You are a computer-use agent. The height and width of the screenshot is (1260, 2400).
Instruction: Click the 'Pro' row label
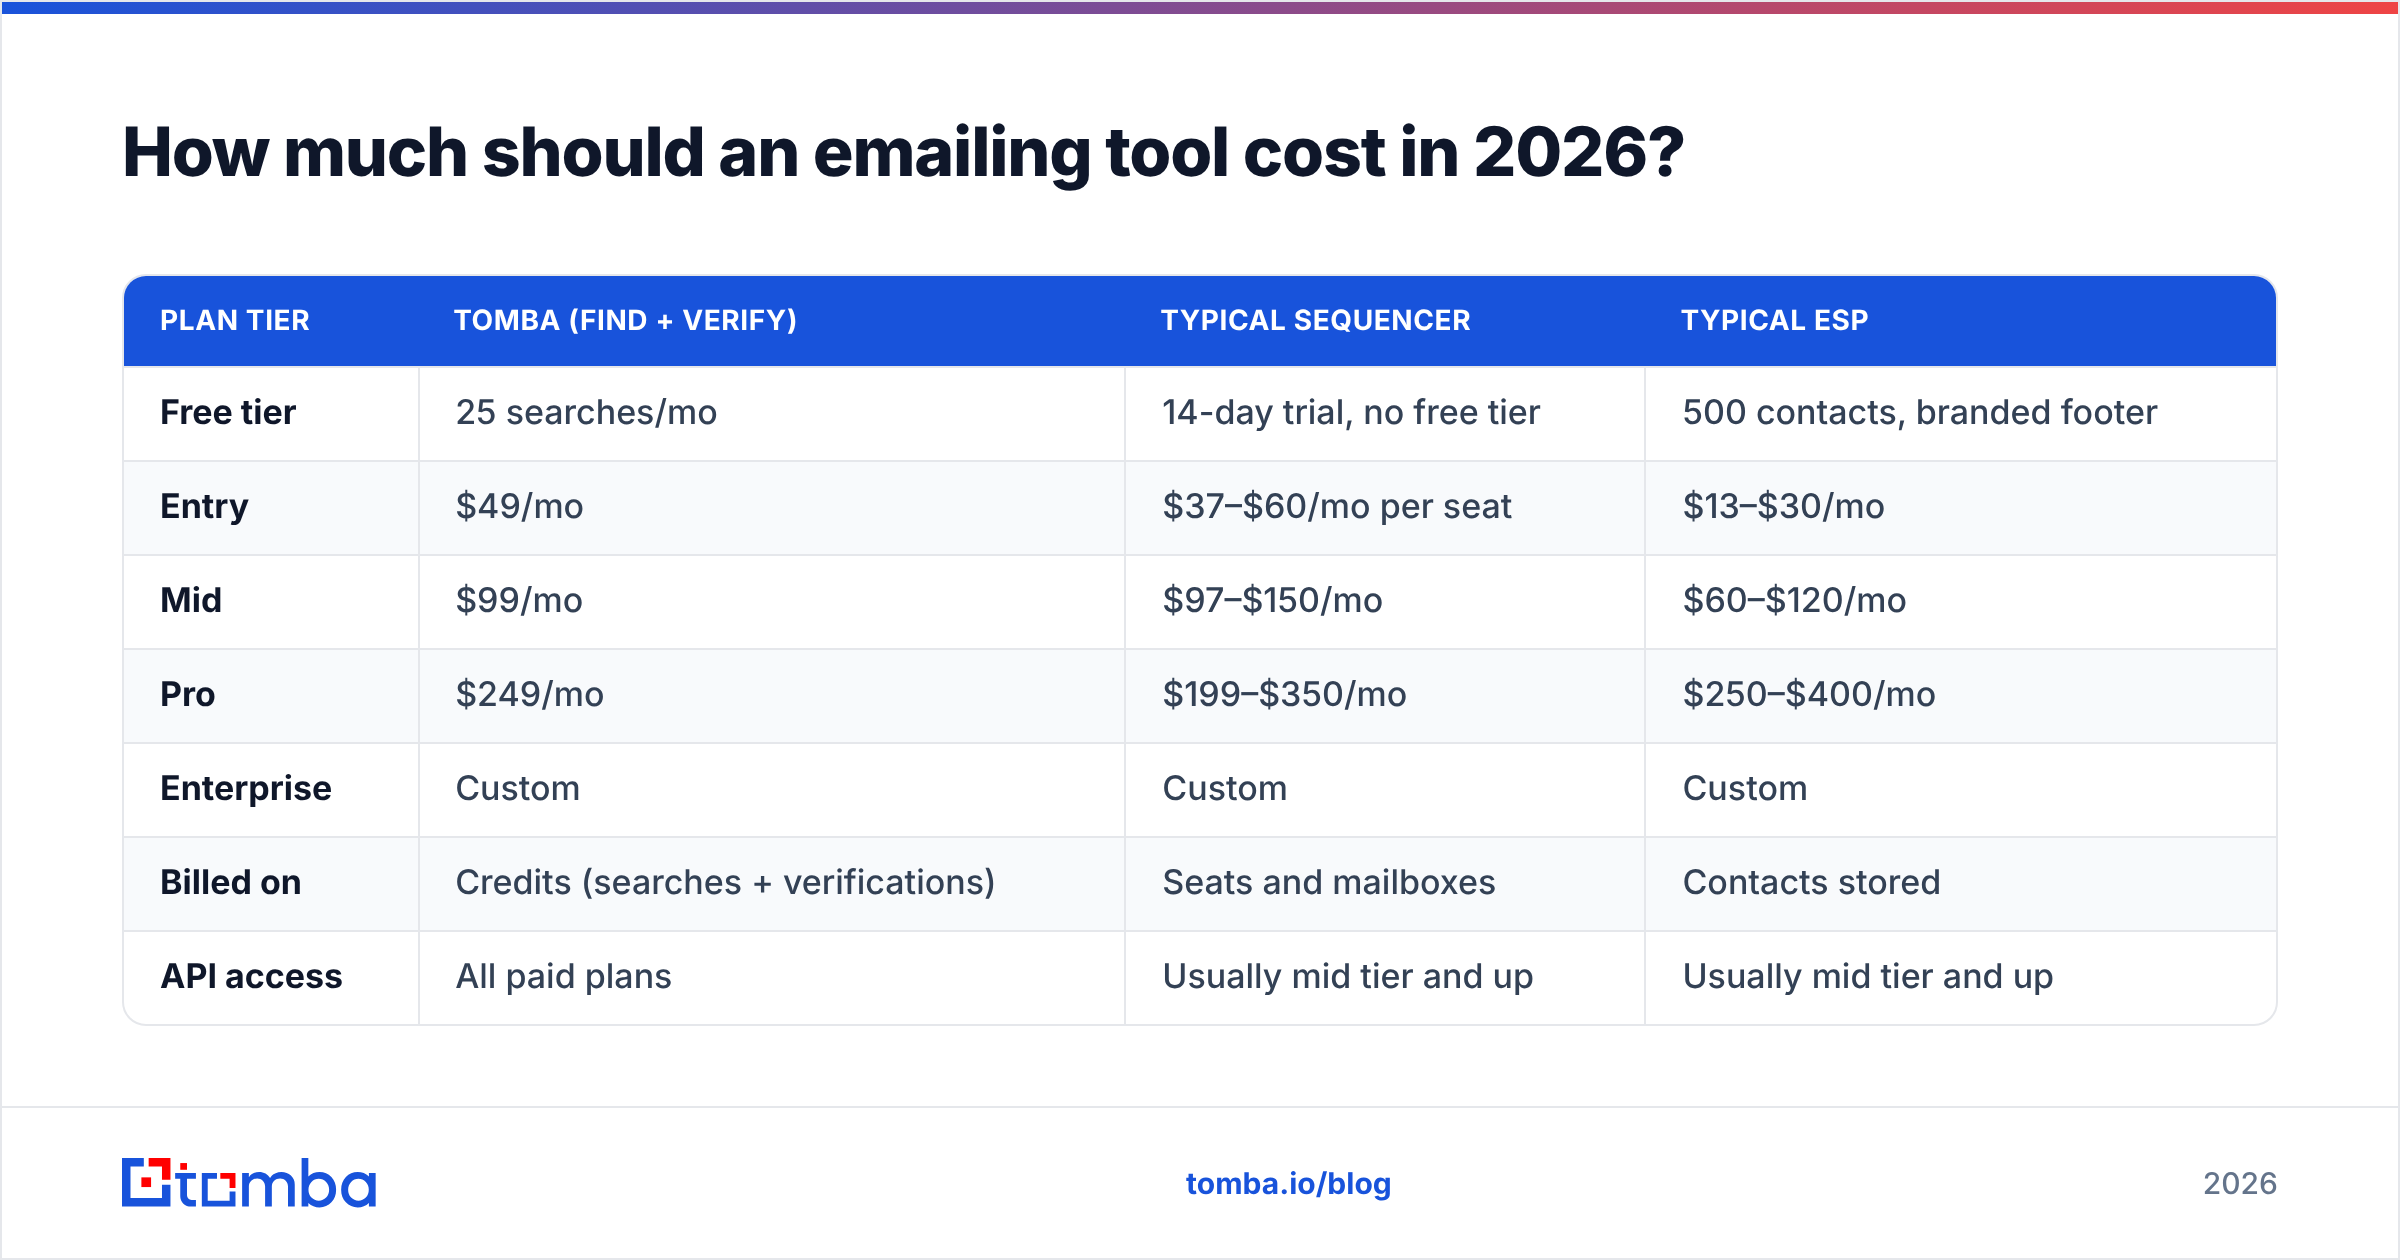(187, 694)
